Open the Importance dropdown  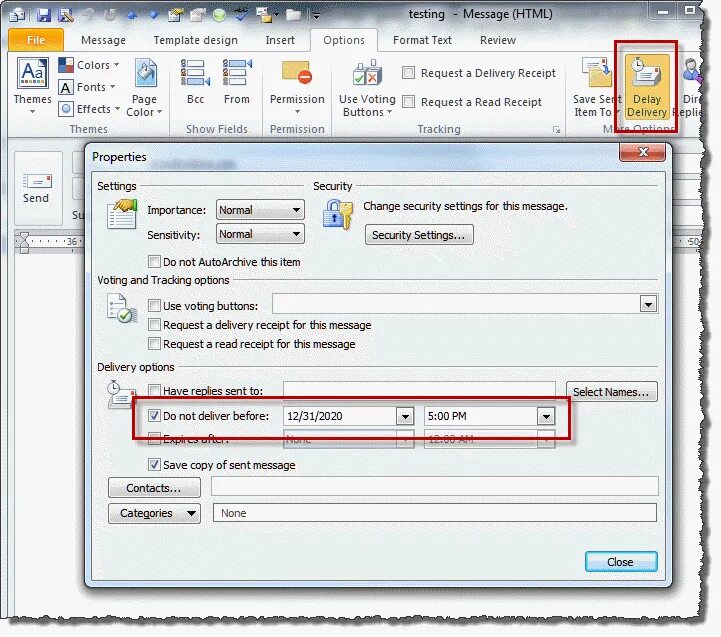tap(260, 210)
